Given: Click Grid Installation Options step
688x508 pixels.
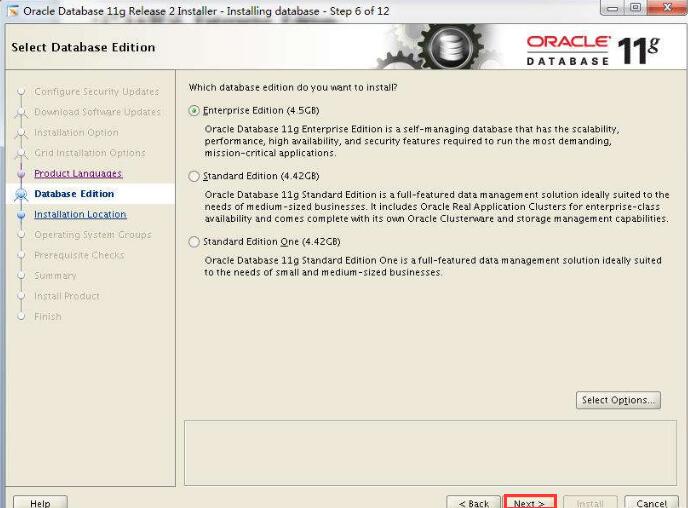Looking at the screenshot, I should (90, 153).
